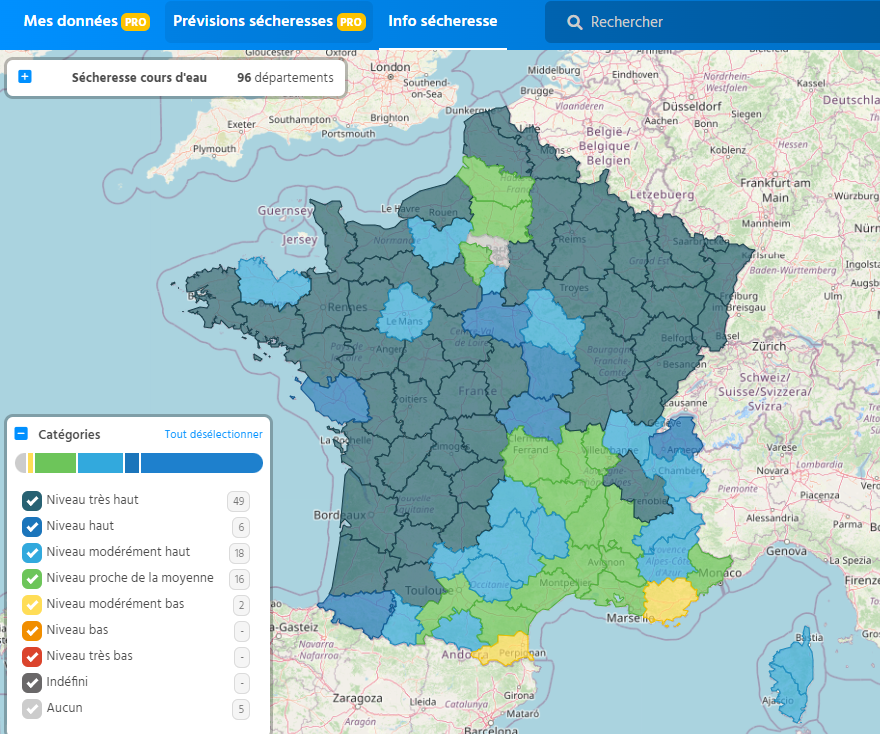Toggle the Indéfini checkbox

coord(32,682)
